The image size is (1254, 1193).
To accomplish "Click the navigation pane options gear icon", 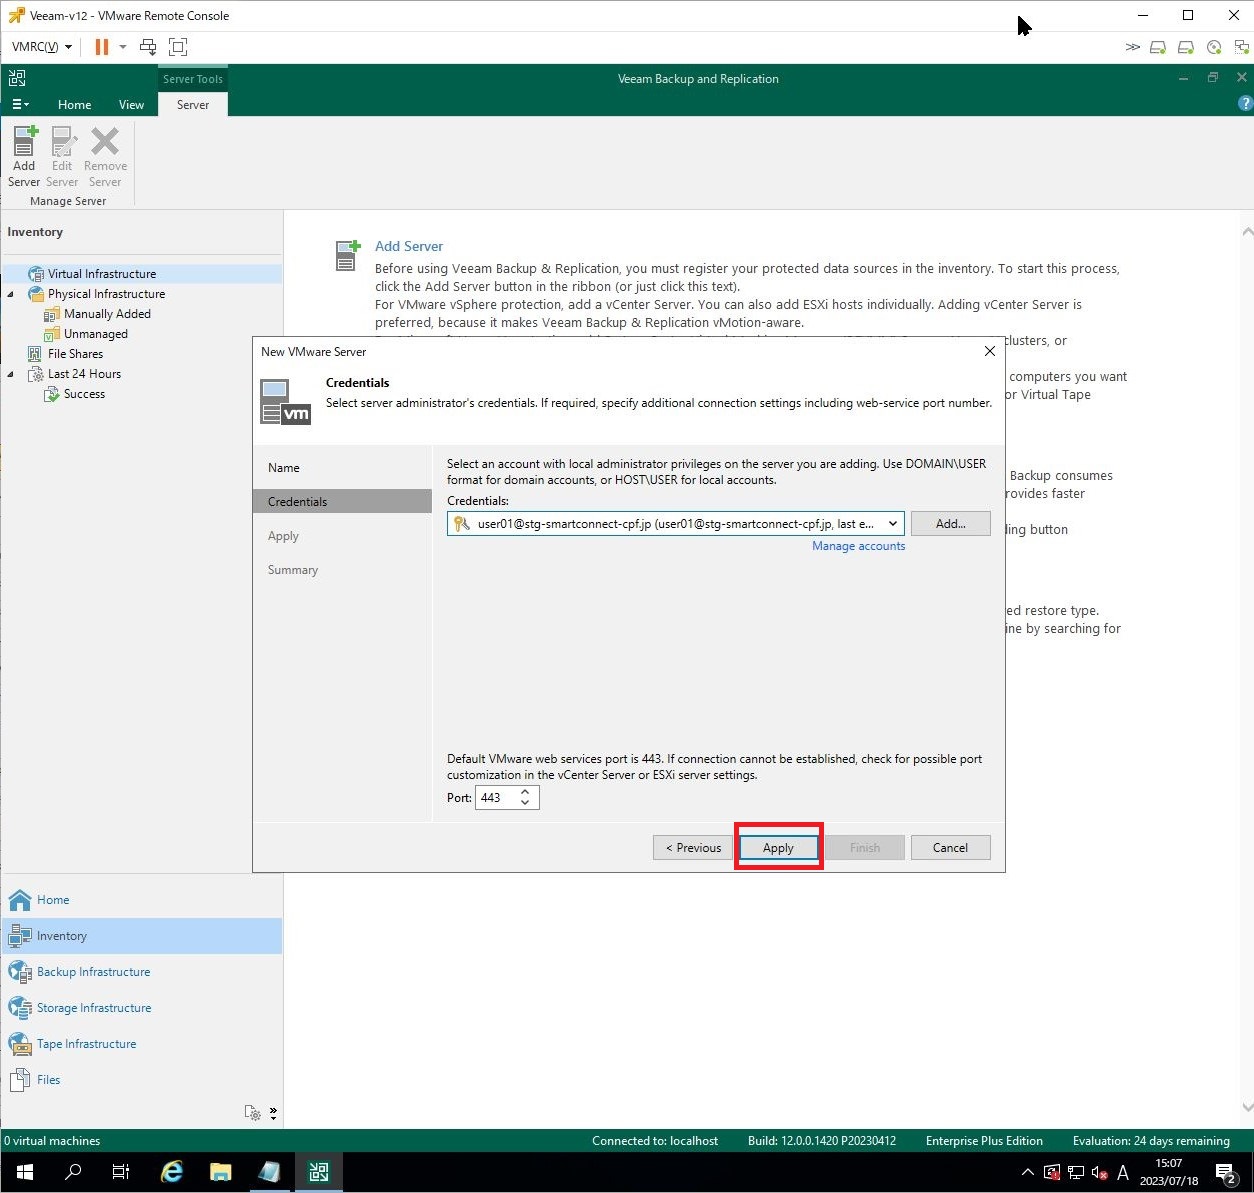I will pyautogui.click(x=253, y=1113).
